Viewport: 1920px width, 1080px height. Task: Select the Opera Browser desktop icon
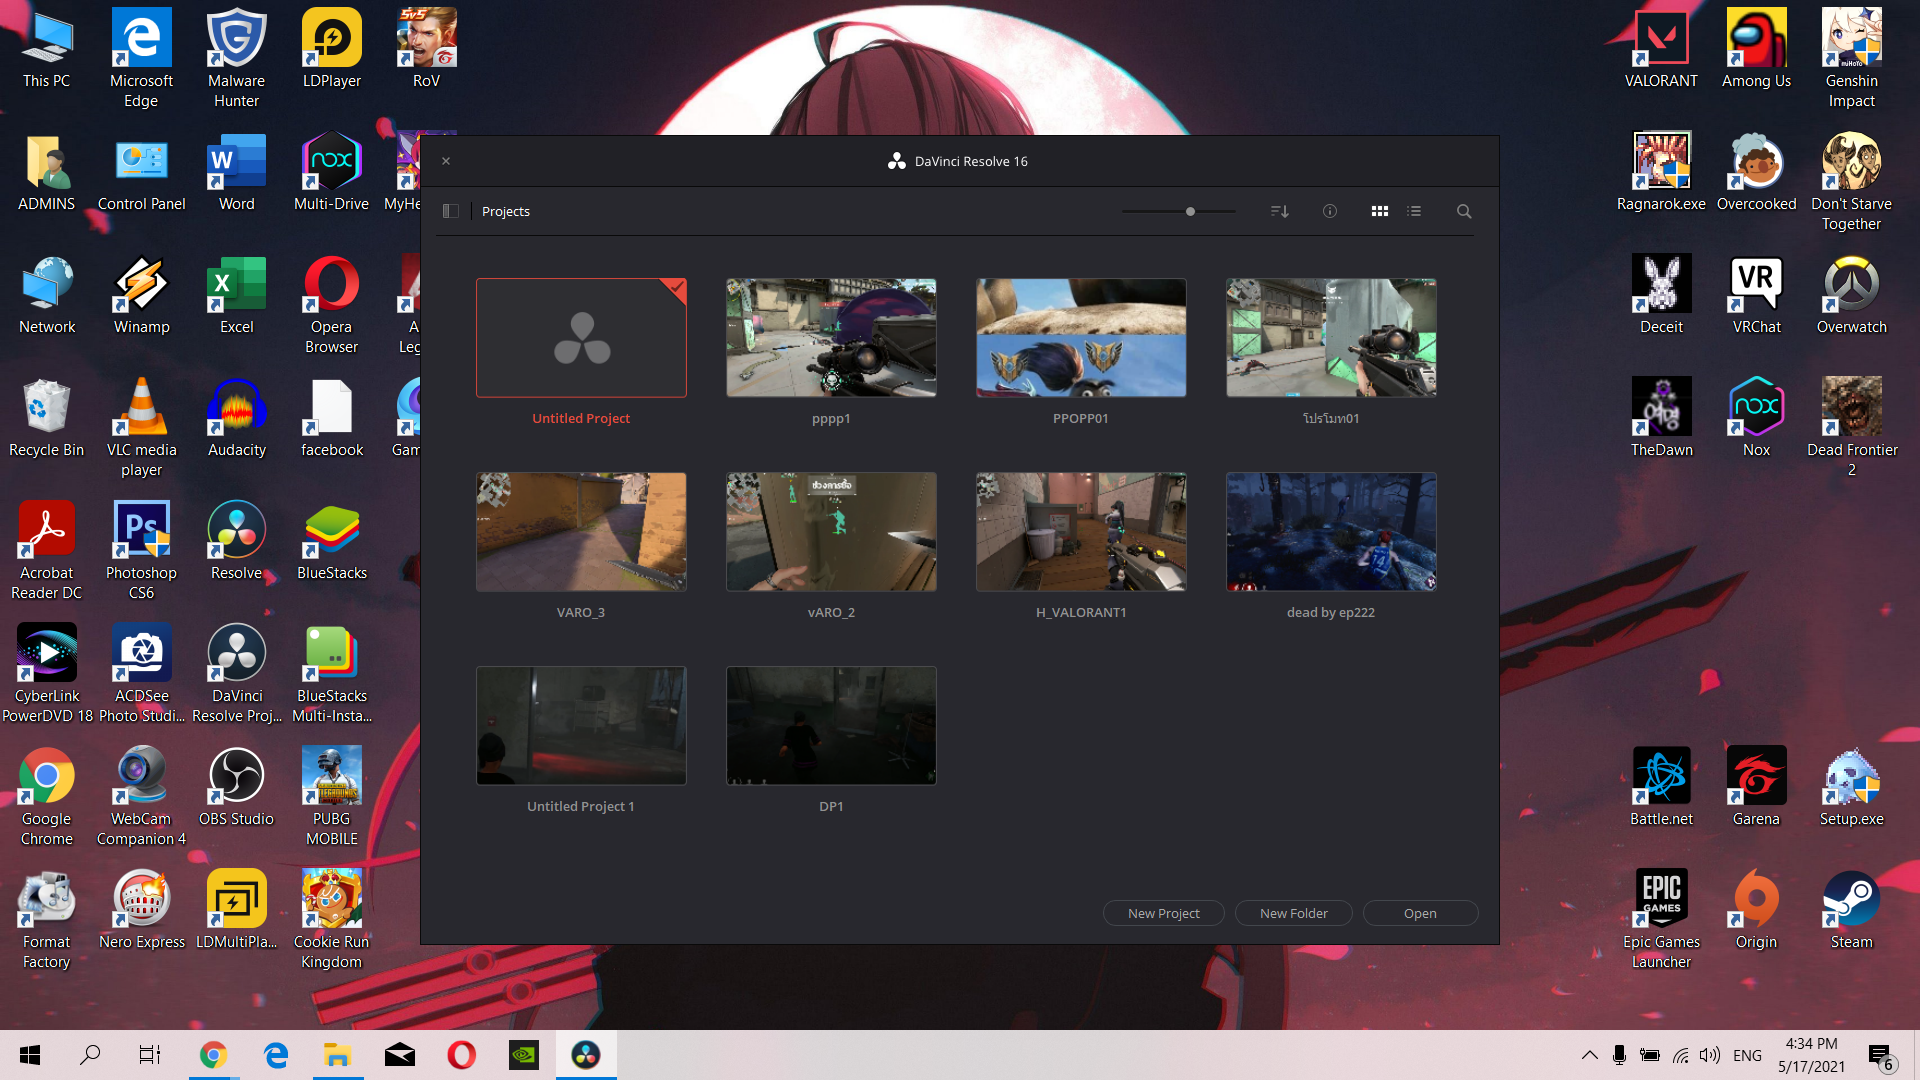click(332, 305)
